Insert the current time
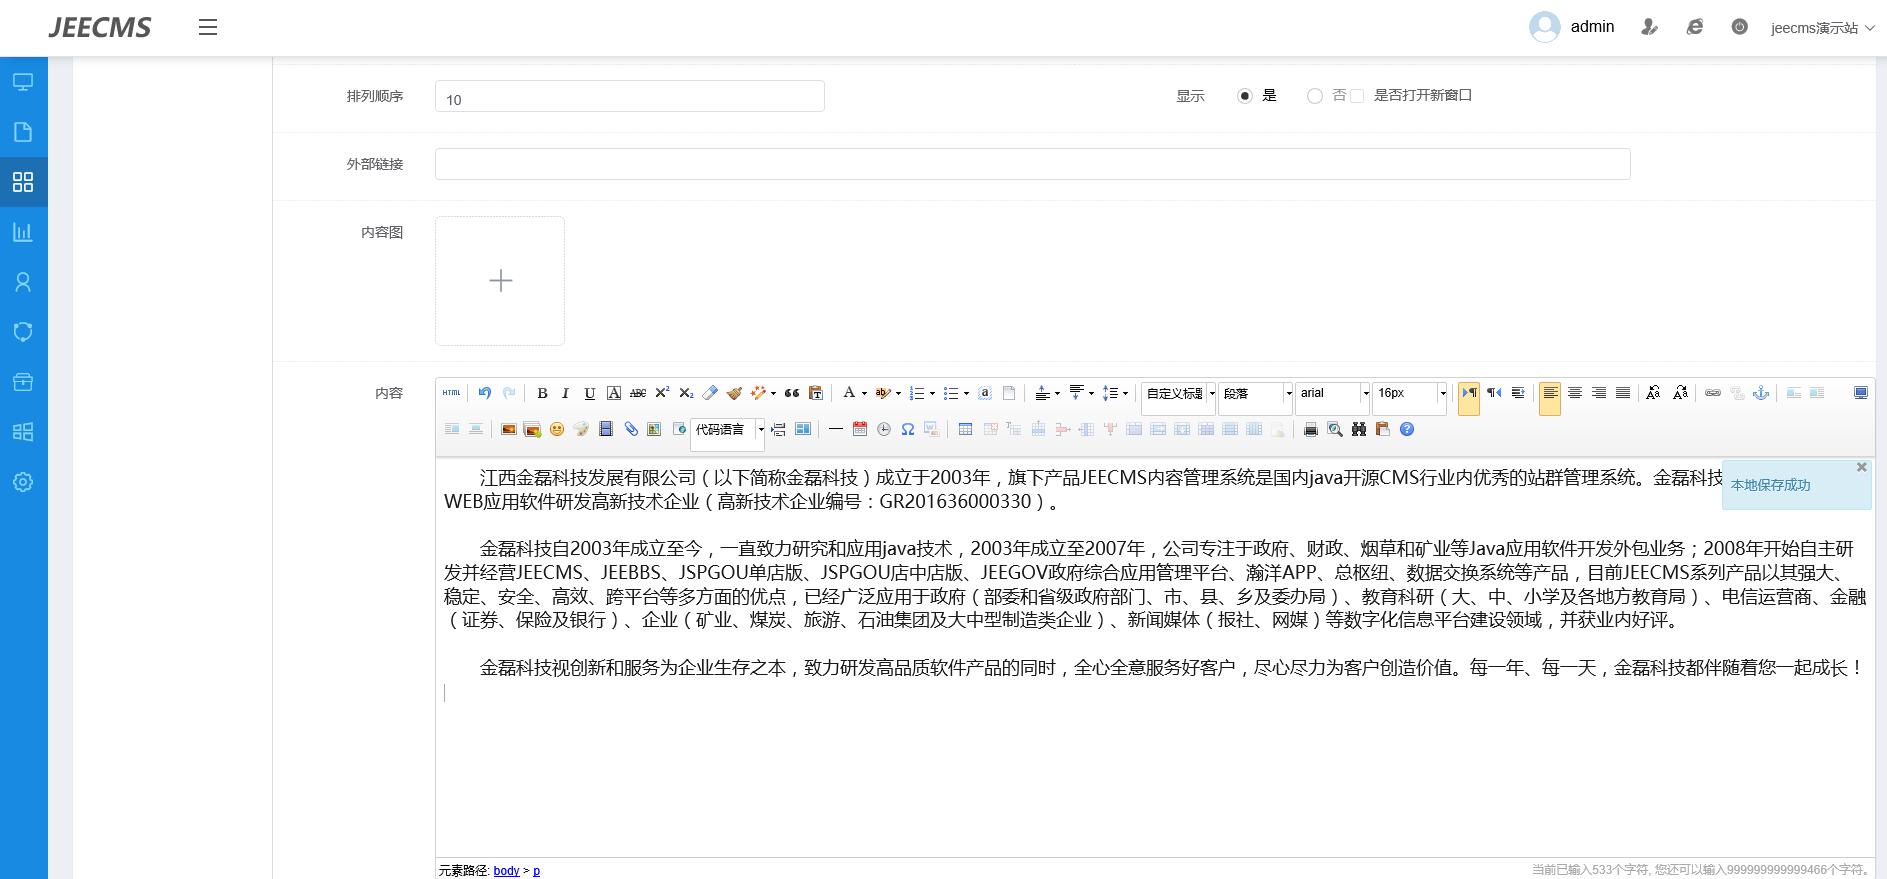Screen dimensions: 1887x879 click(x=884, y=429)
